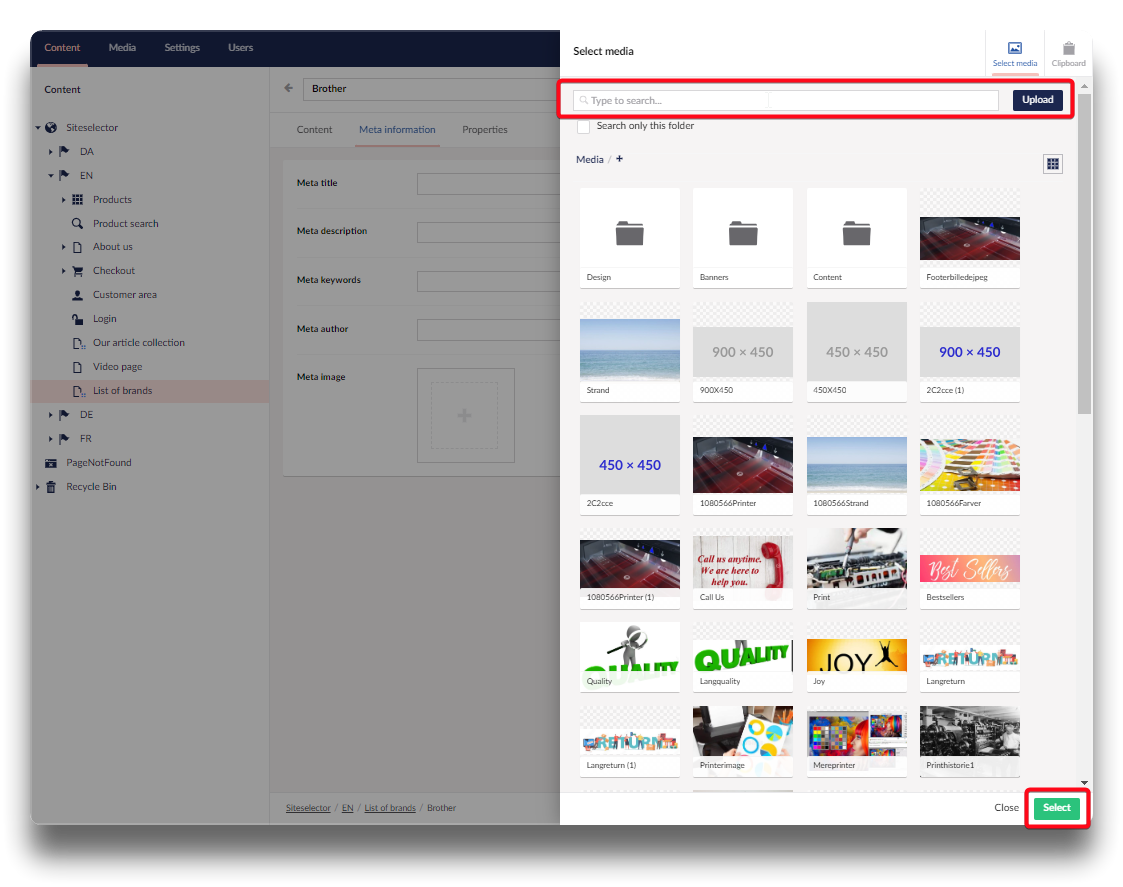This screenshot has height=887, width=1123.
Task: Switch to the Media top tab
Action: click(122, 47)
